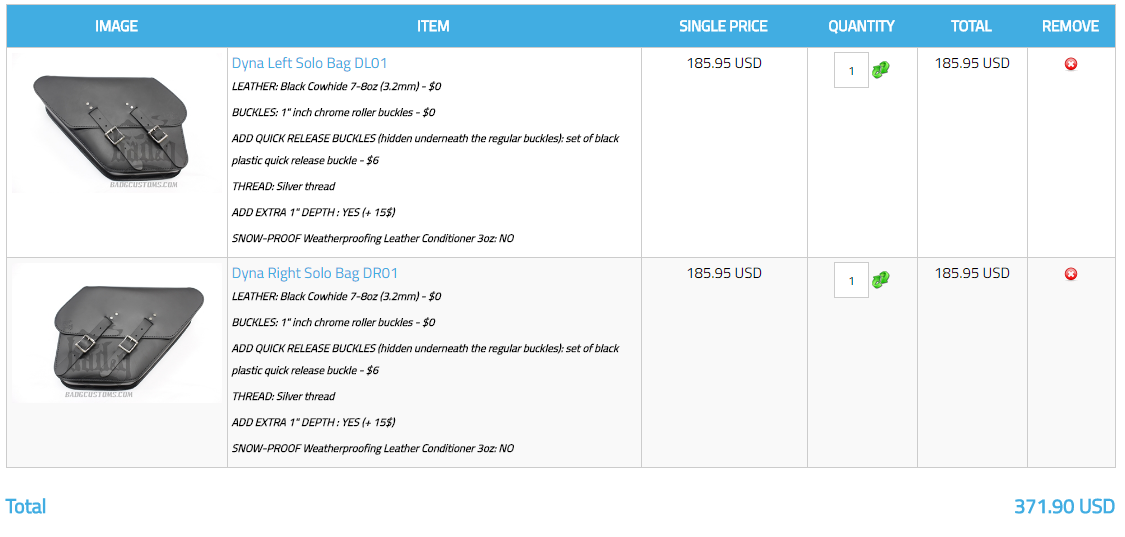Remove the Dyna Left Solo Bag item
The width and height of the screenshot is (1125, 537).
1071,64
